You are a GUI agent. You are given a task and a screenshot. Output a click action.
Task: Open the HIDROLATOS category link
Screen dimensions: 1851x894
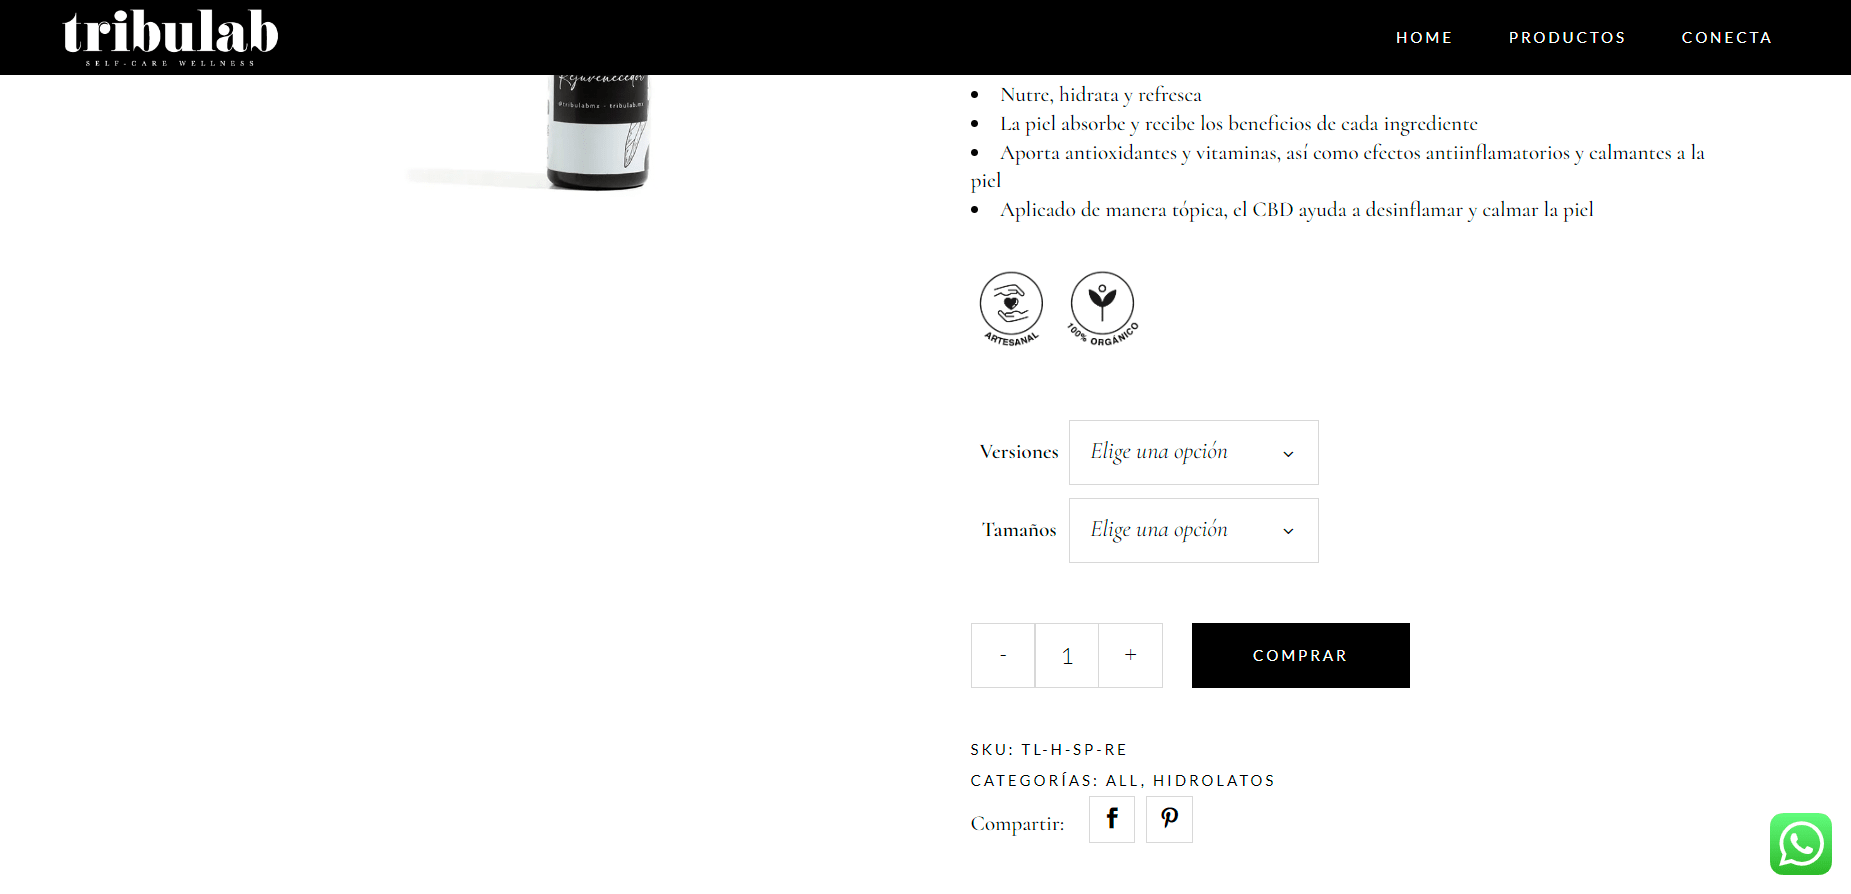pyautogui.click(x=1214, y=780)
